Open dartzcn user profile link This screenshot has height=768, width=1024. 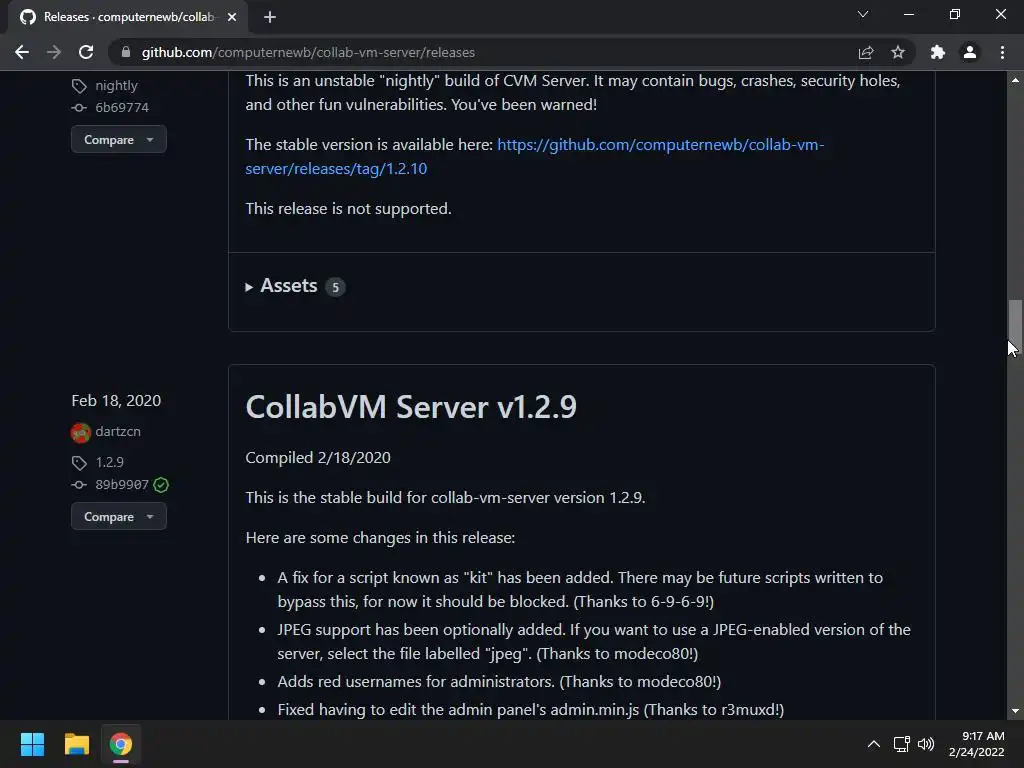118,432
